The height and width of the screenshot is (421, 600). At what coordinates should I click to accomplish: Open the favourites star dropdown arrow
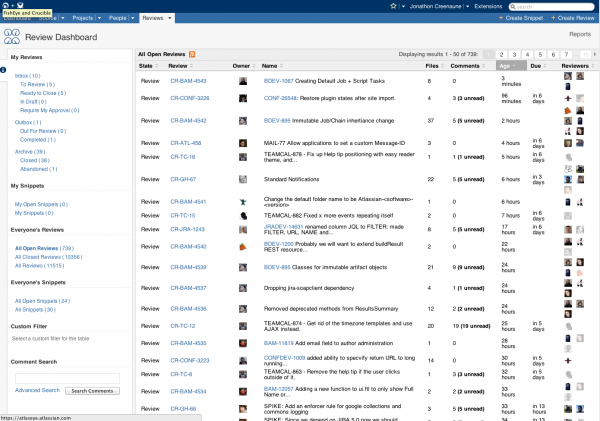coord(403,7)
